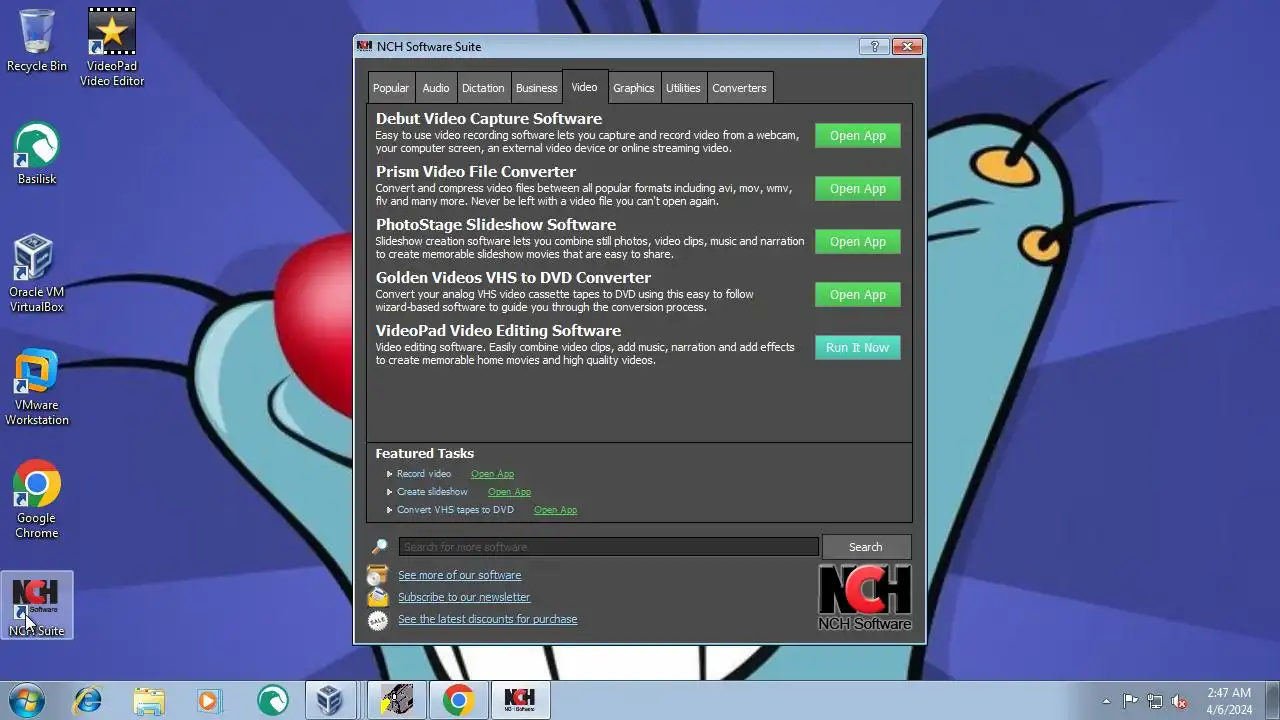Open App for Prism Video File Converter
Screen dimensions: 1280x720
pos(858,189)
